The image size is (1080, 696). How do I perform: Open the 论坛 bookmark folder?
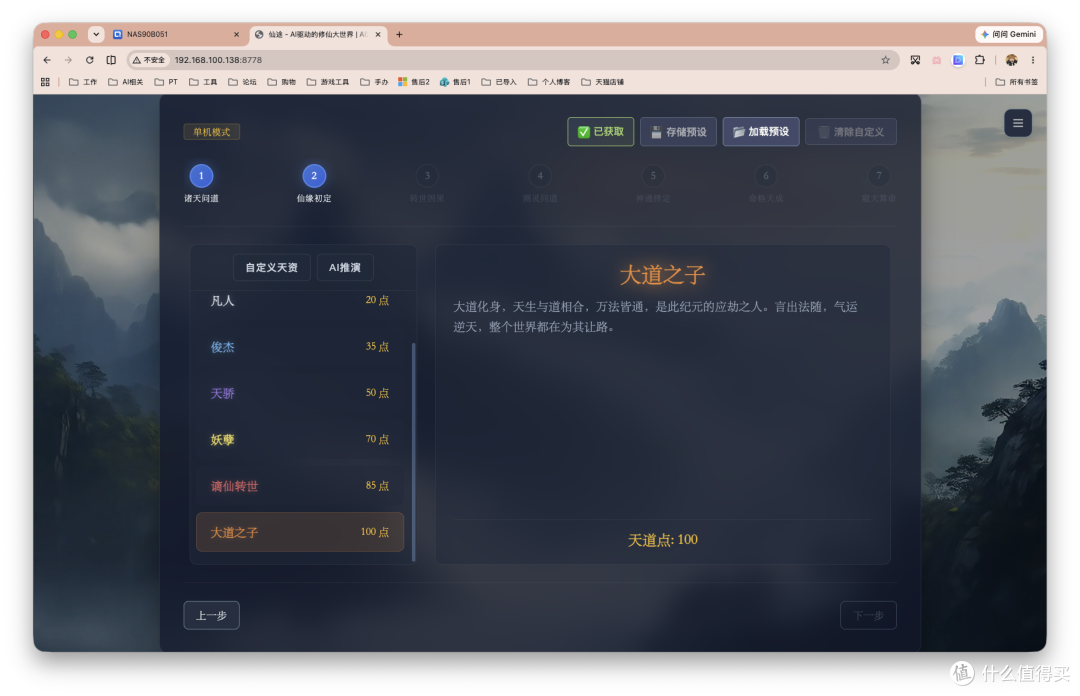click(x=242, y=82)
